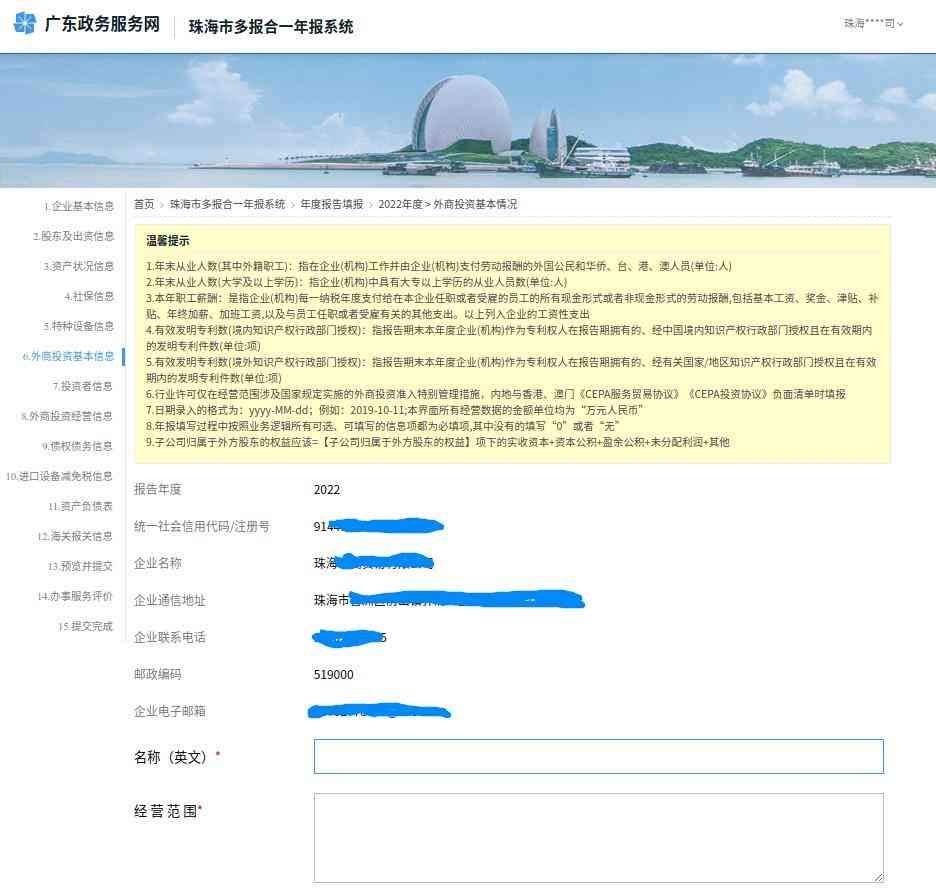Open 10.进口设备减免税信息 step
Viewport: 936px width, 889px height.
60,476
